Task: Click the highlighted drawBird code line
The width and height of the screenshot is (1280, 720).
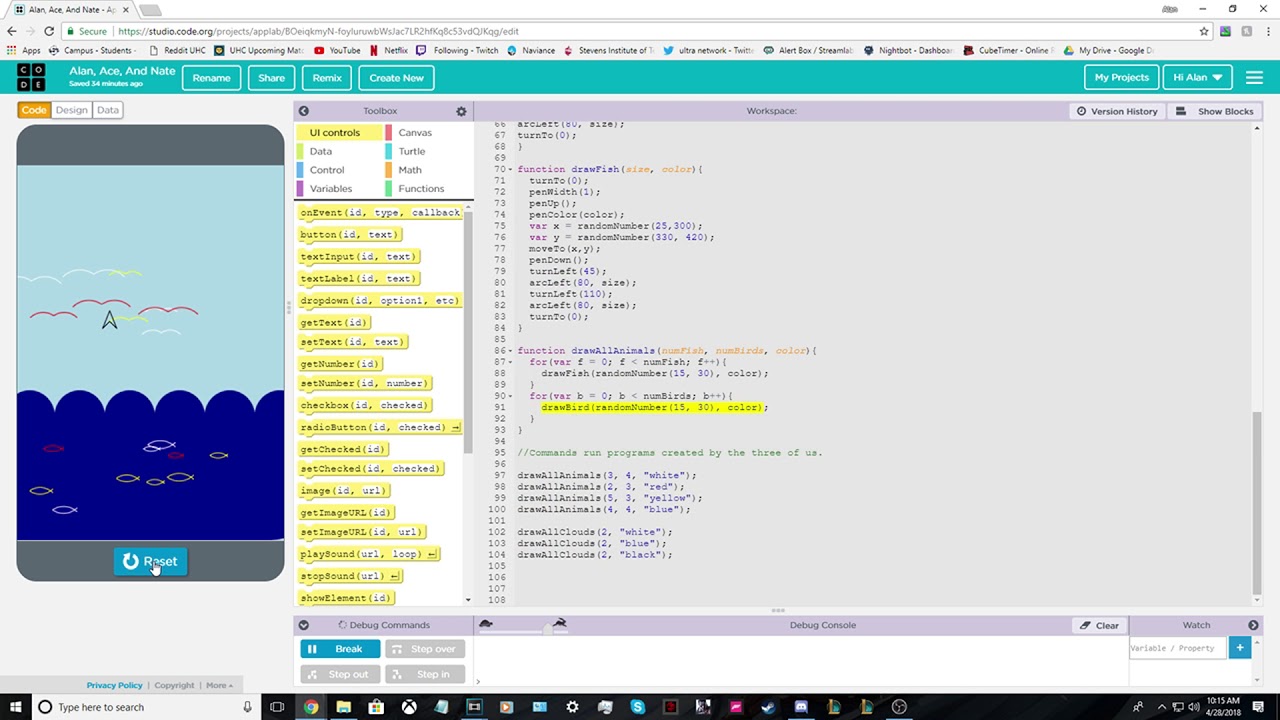Action: click(654, 408)
